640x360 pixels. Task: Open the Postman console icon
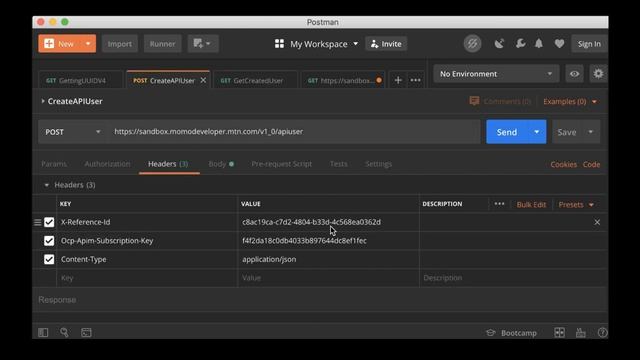(86, 333)
